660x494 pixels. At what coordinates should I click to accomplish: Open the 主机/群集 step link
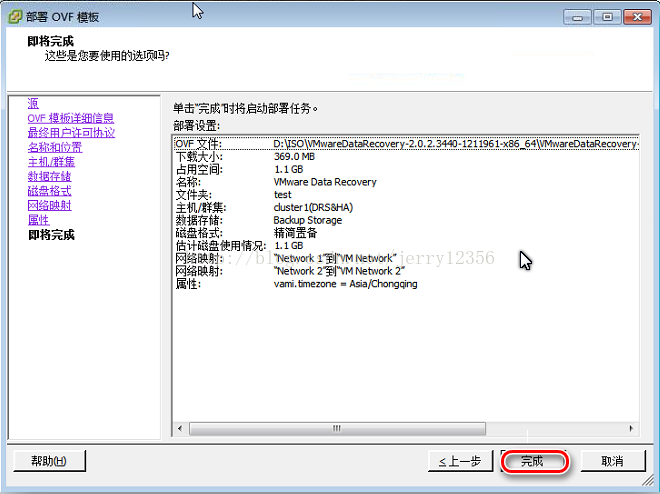click(x=51, y=162)
